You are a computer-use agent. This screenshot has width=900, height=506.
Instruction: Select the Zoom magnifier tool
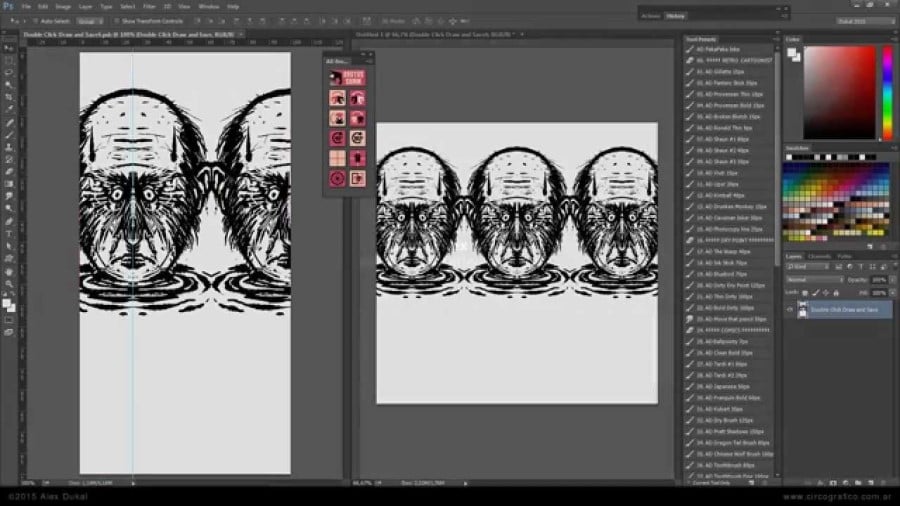click(x=9, y=282)
